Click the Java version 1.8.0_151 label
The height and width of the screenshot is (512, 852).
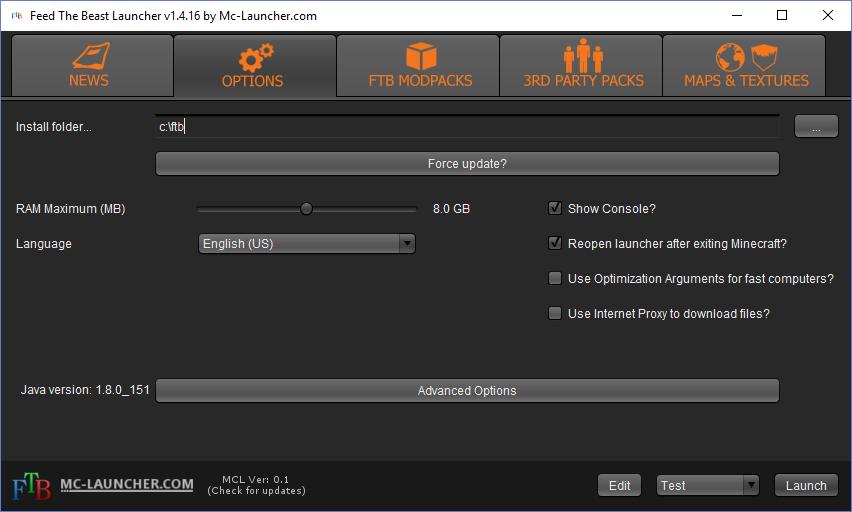[85, 390]
